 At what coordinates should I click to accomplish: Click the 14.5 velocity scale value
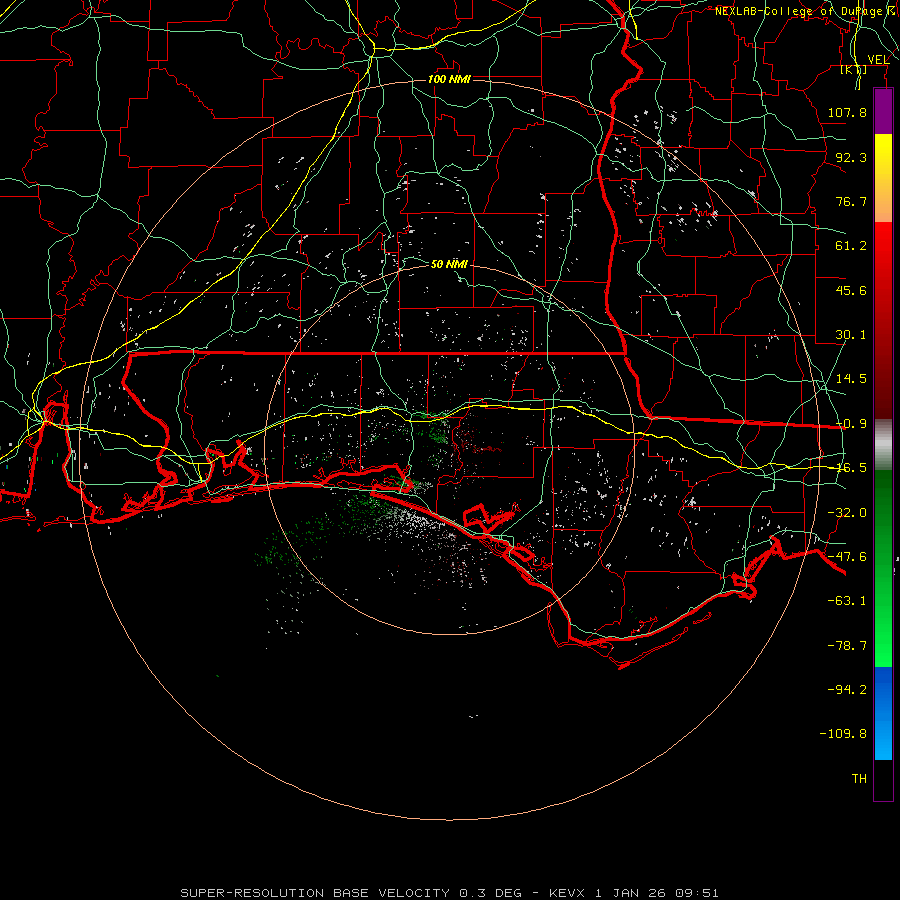point(851,379)
